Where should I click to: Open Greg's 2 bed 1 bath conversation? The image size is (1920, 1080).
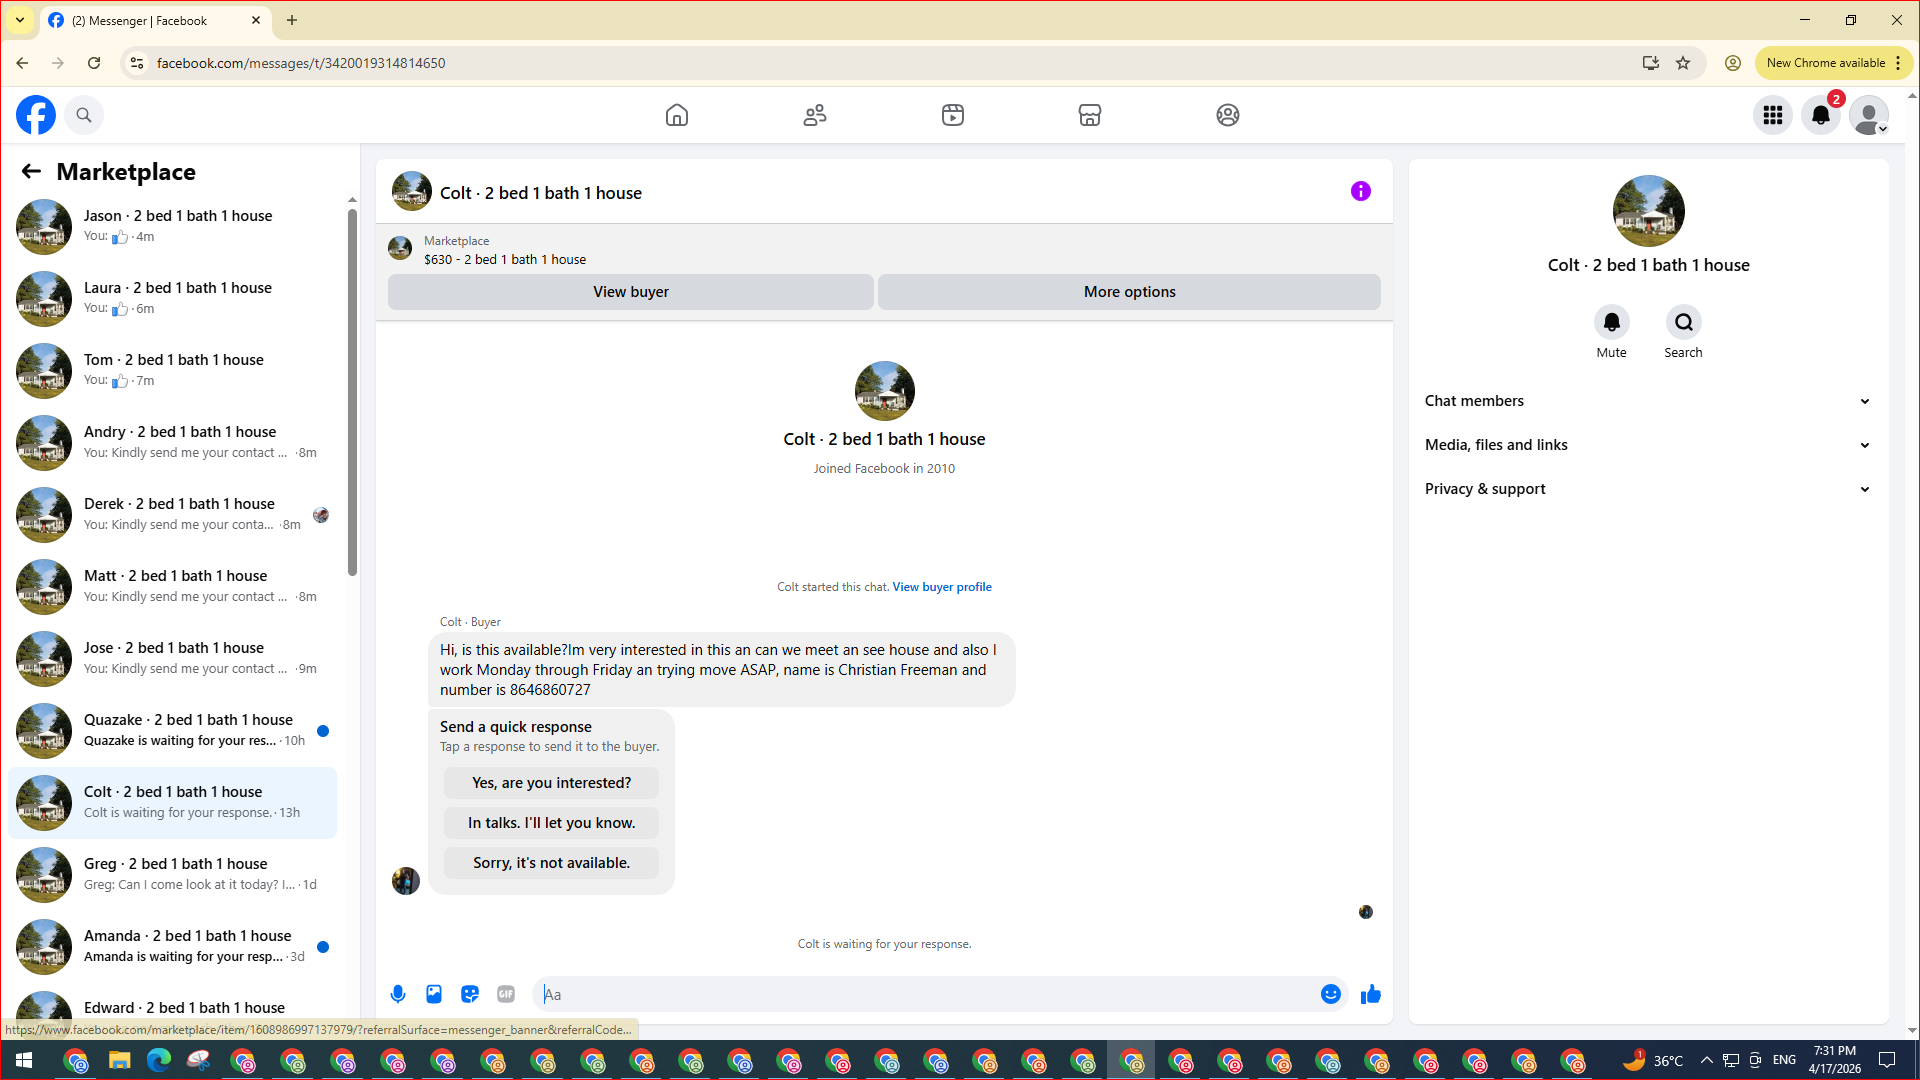tap(175, 873)
